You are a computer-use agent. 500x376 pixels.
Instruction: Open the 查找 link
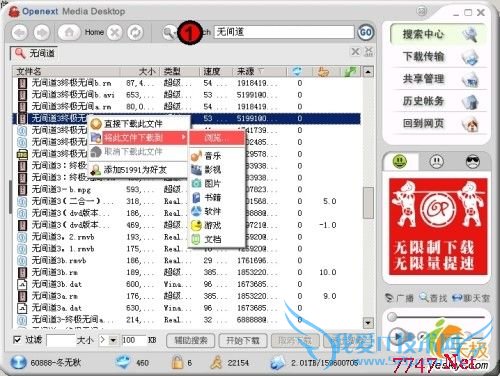[x=433, y=298]
